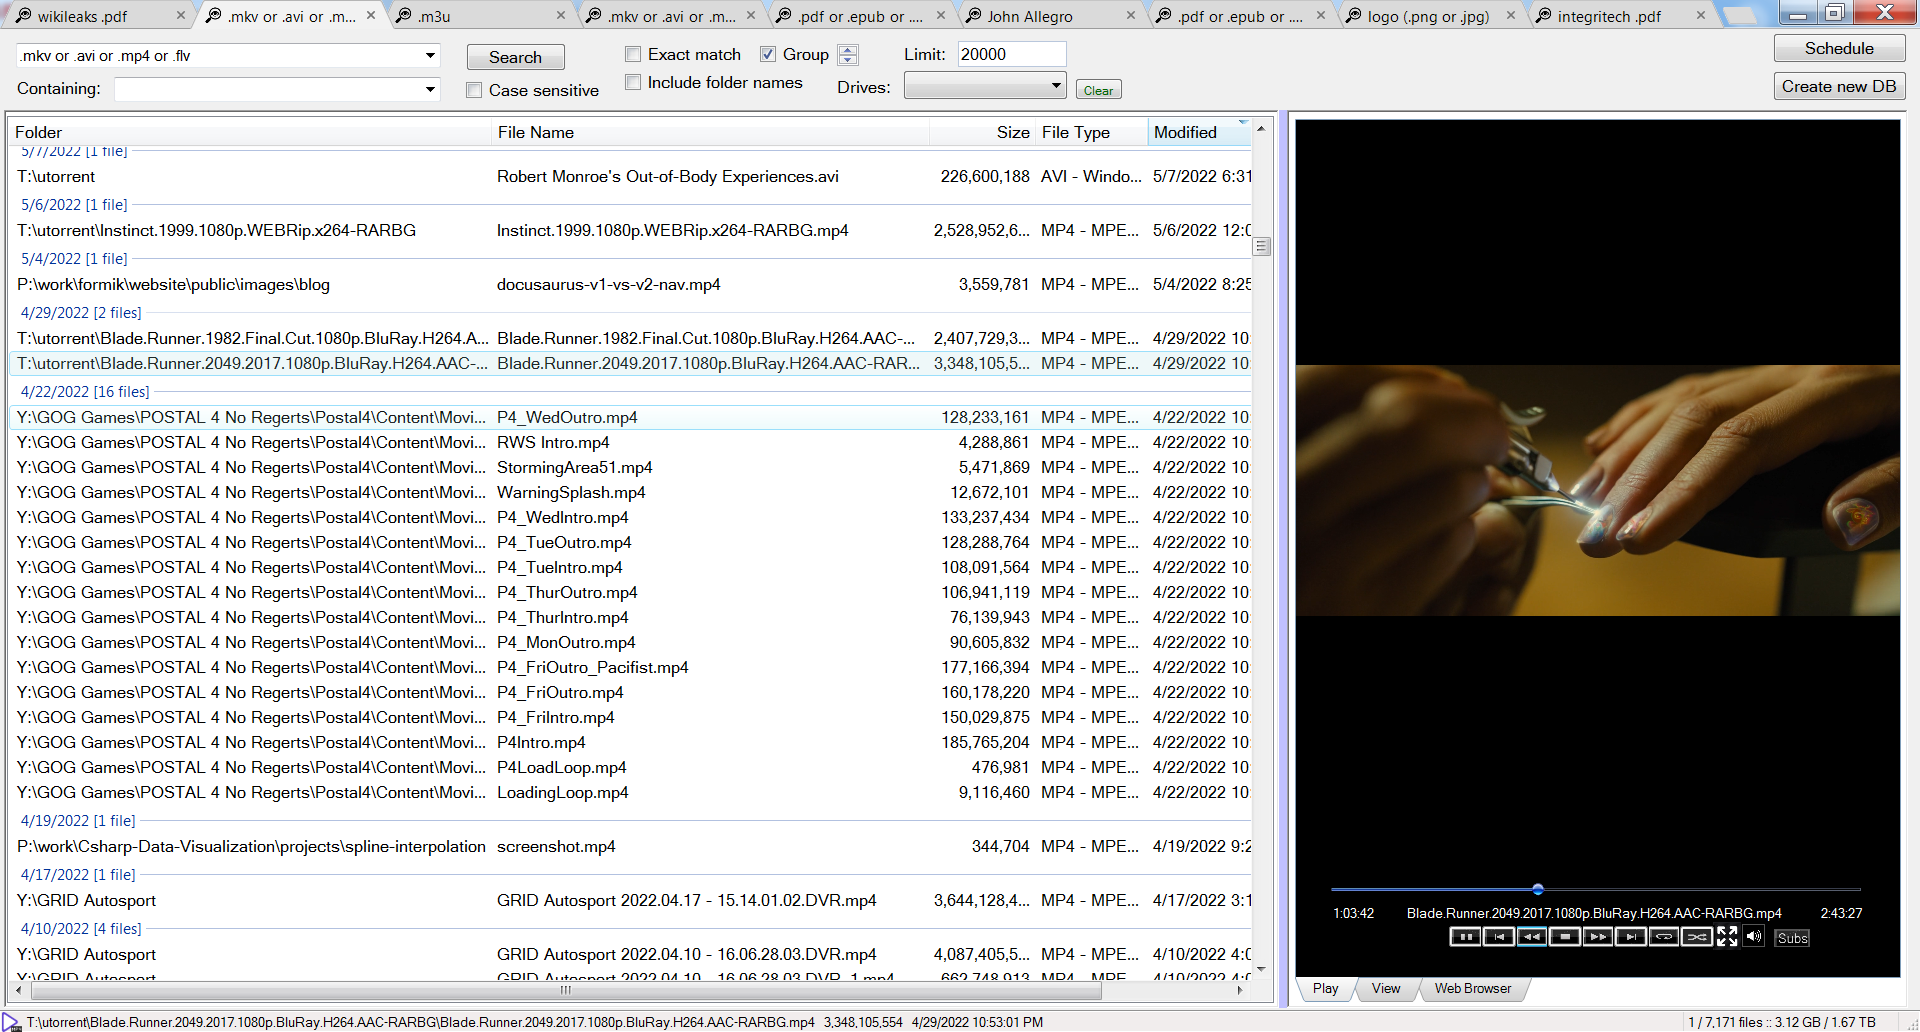Click vertical scrollbar down arrow
The image size is (1920, 1032).
(1261, 969)
